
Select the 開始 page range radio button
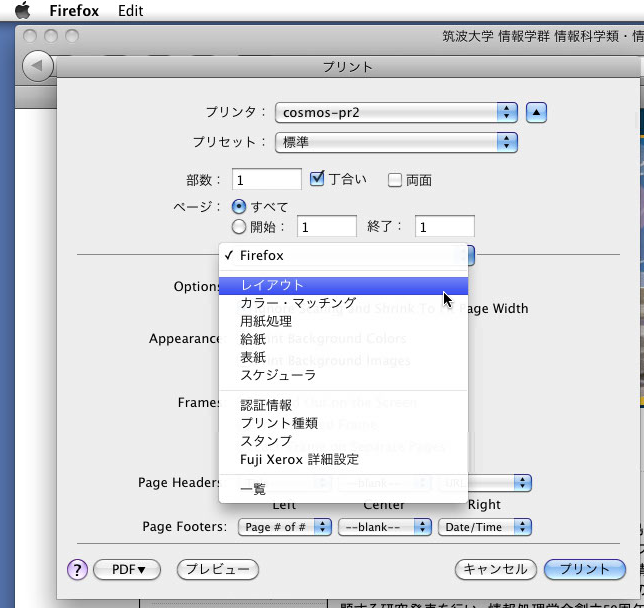(239, 227)
